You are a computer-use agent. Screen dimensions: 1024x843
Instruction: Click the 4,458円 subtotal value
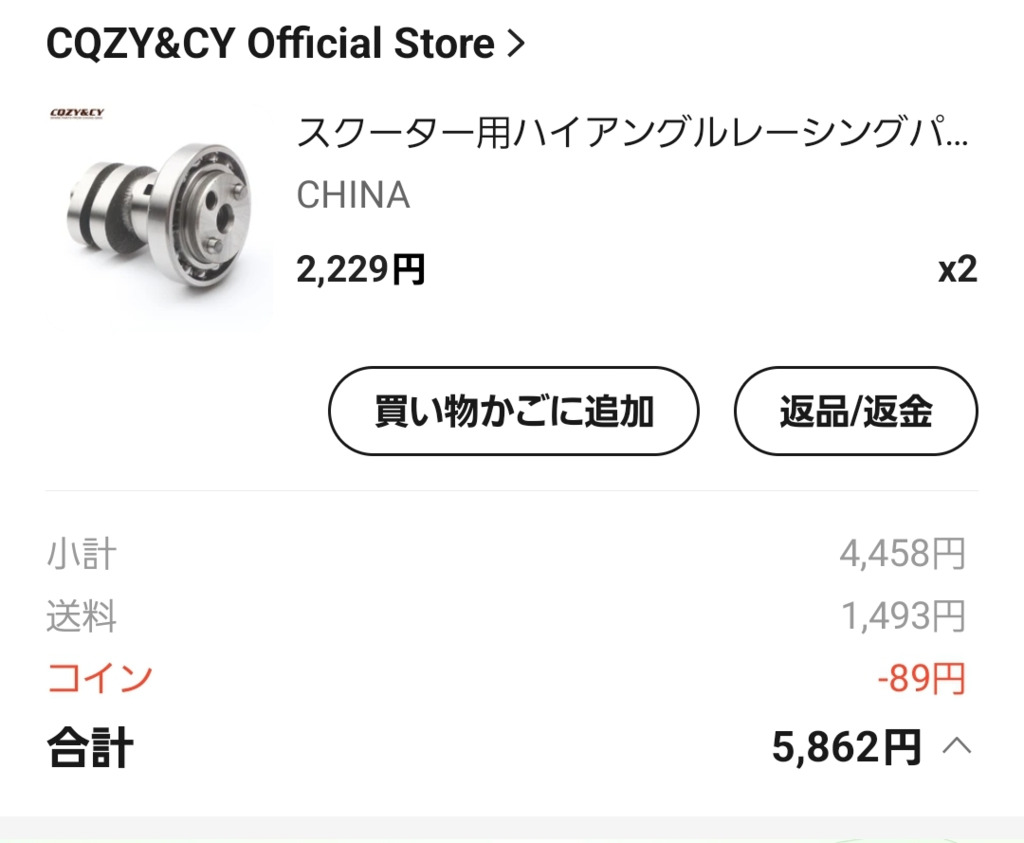(x=902, y=554)
